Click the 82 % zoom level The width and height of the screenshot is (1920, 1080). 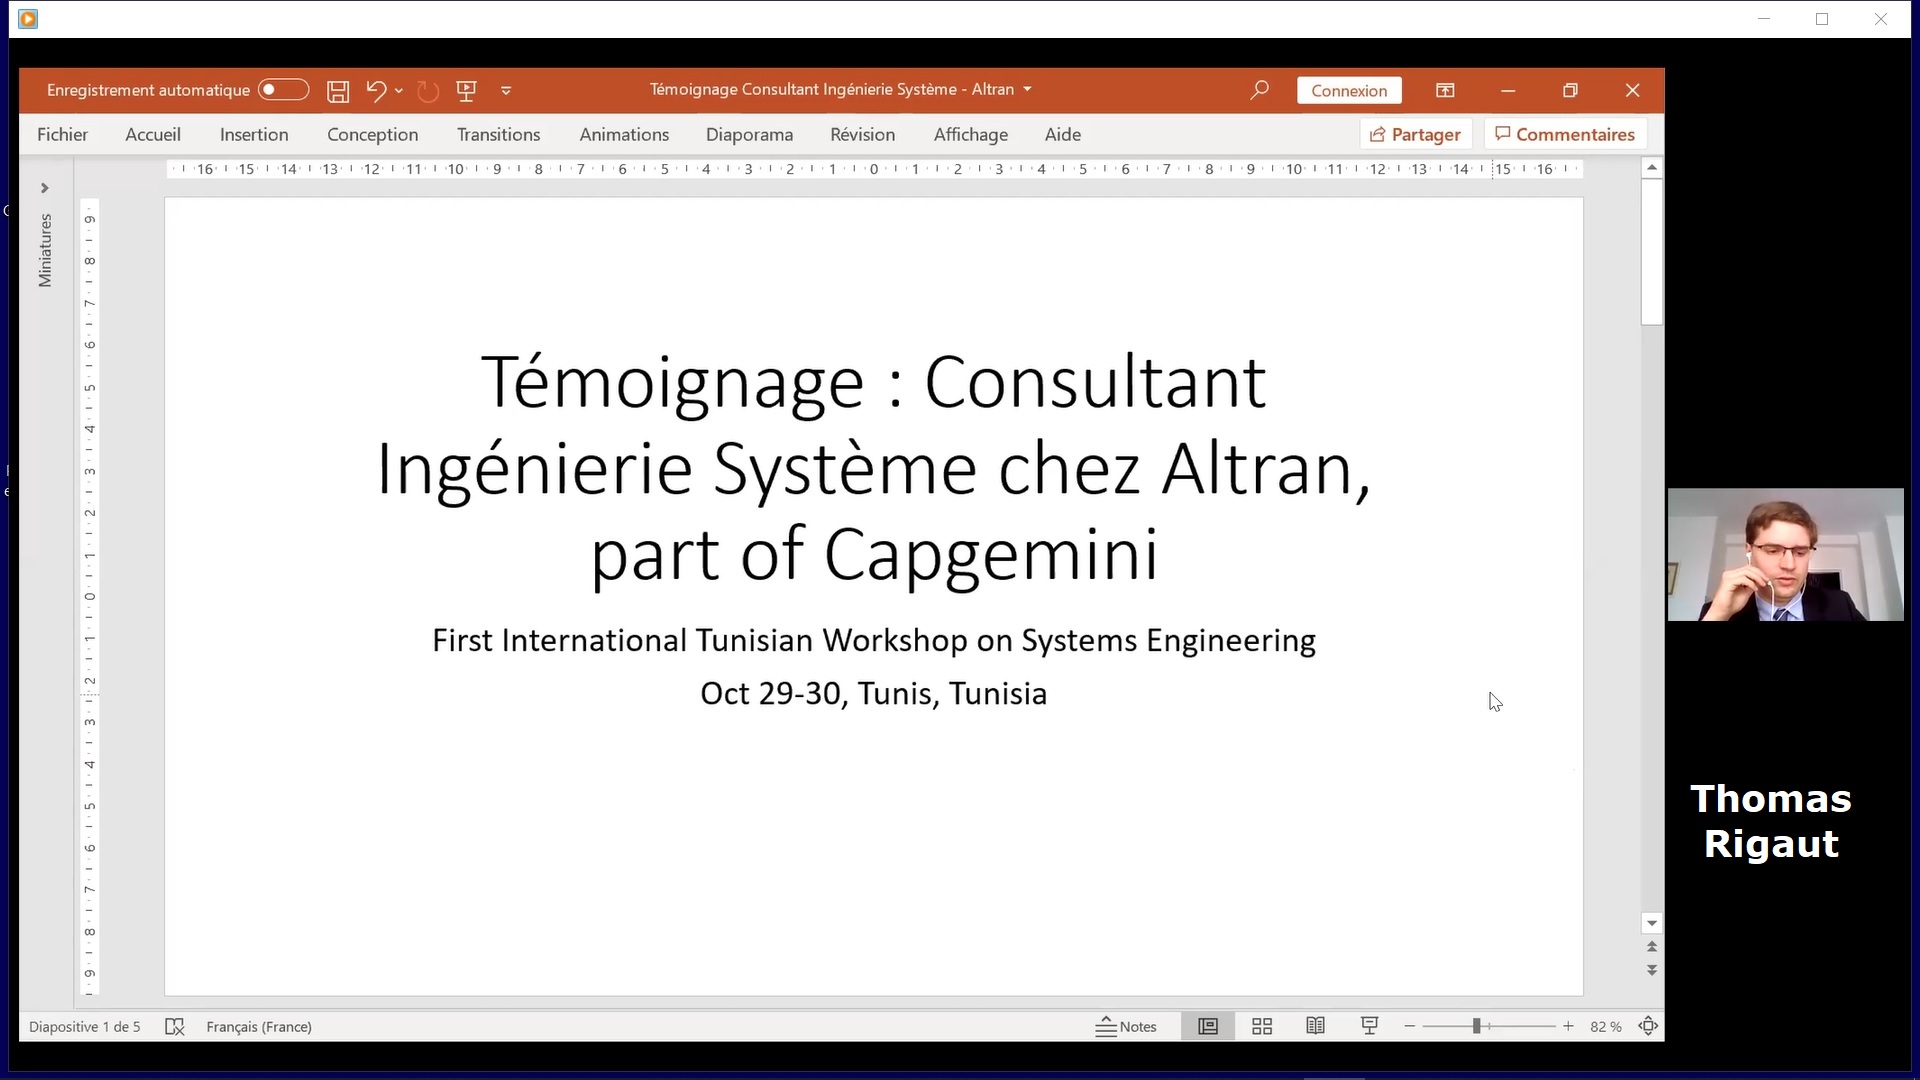(1606, 1027)
